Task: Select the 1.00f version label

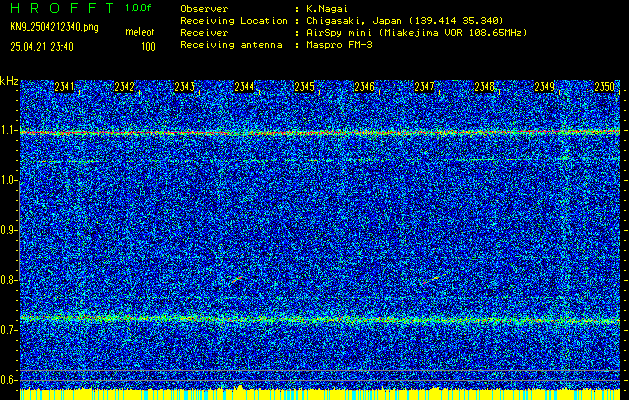Action: click(138, 8)
